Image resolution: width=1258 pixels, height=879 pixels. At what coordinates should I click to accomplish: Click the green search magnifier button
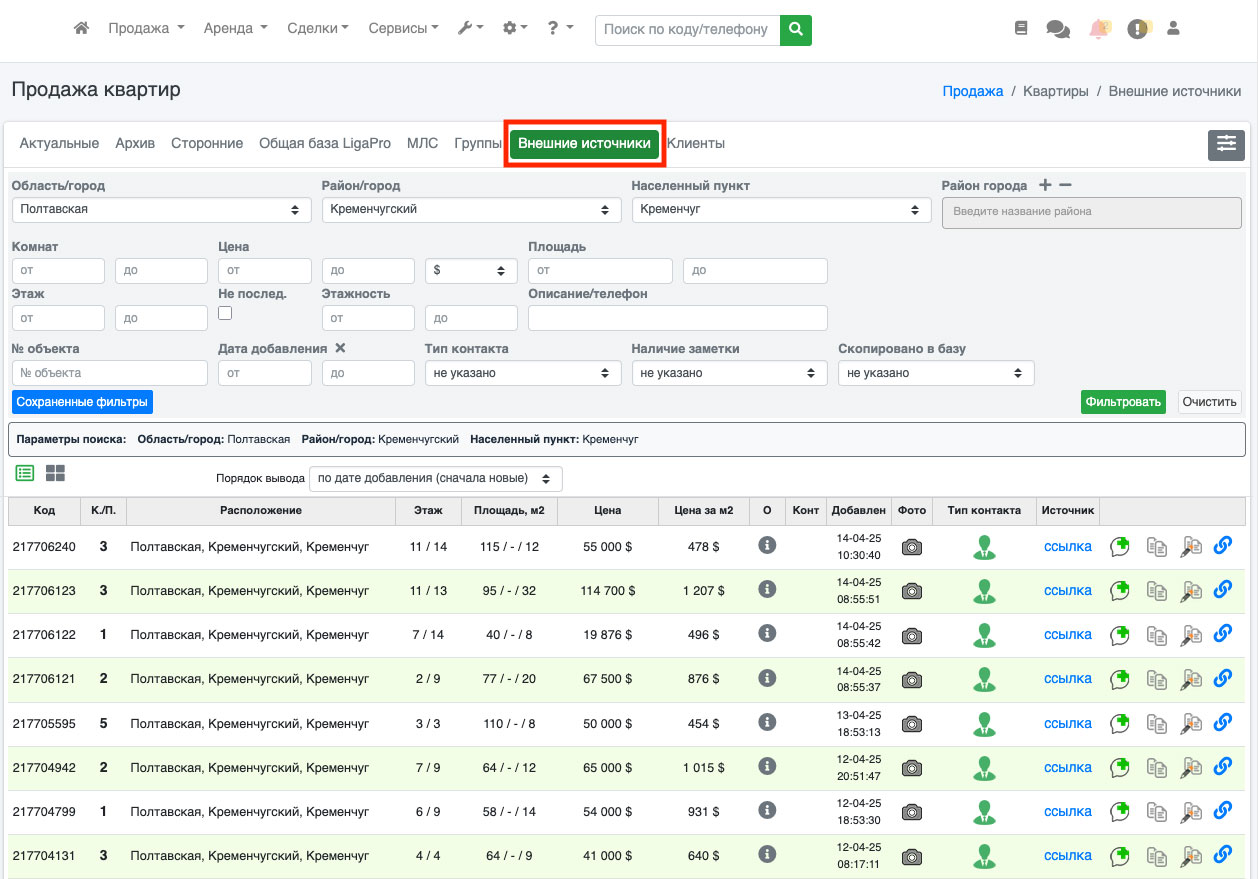tap(795, 29)
